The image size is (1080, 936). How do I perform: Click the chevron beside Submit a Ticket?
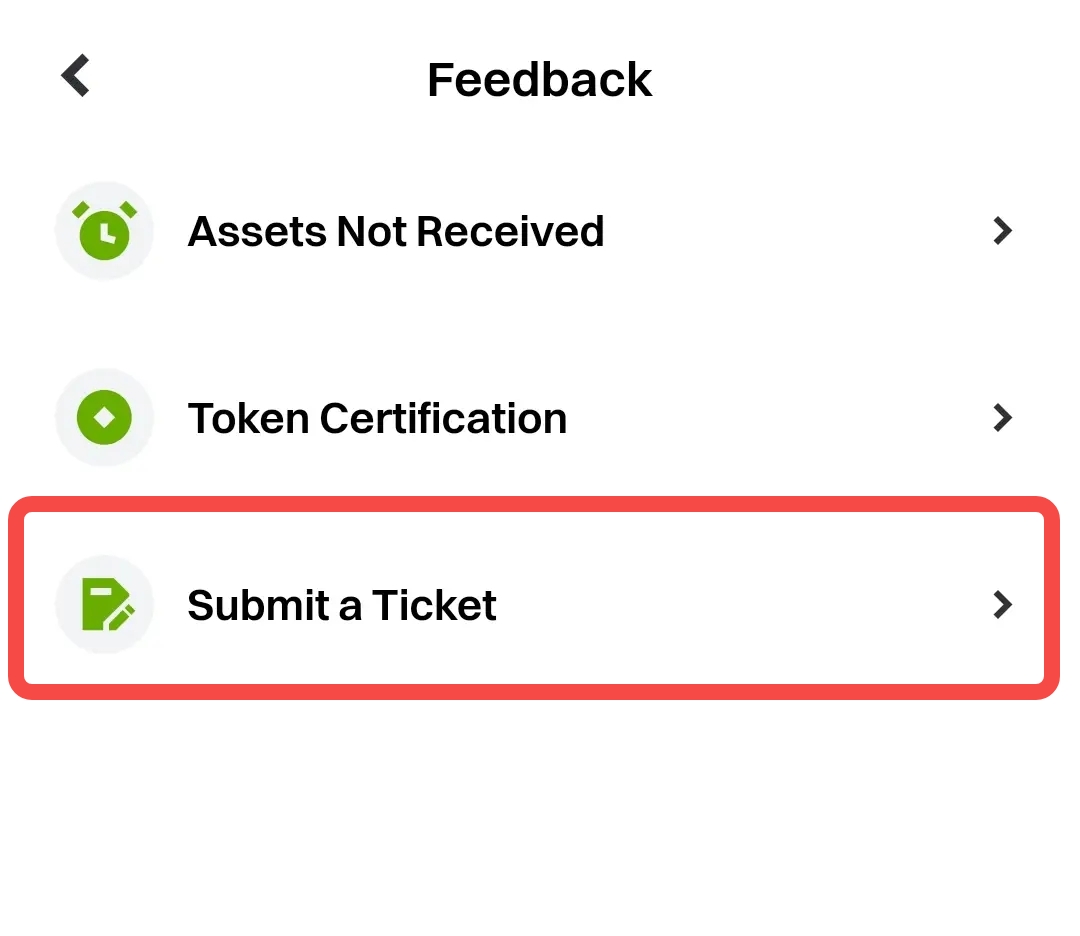tap(1002, 605)
